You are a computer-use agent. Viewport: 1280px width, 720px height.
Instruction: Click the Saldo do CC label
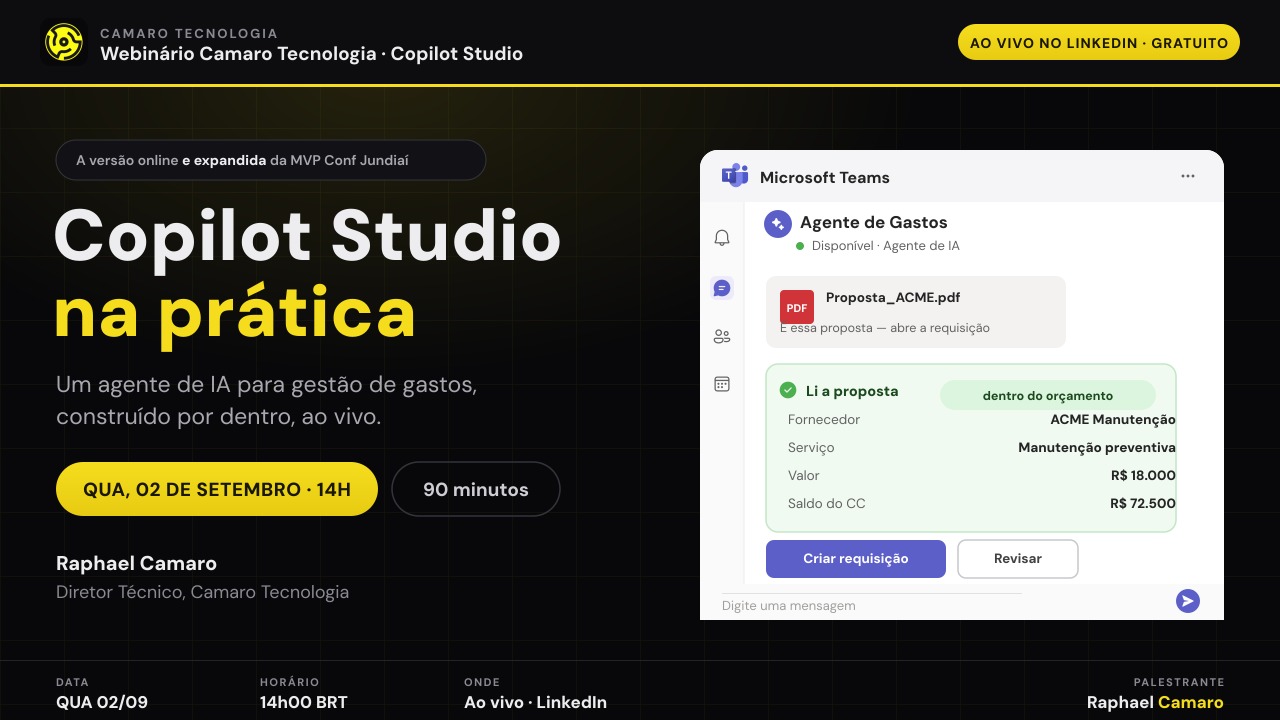[827, 503]
